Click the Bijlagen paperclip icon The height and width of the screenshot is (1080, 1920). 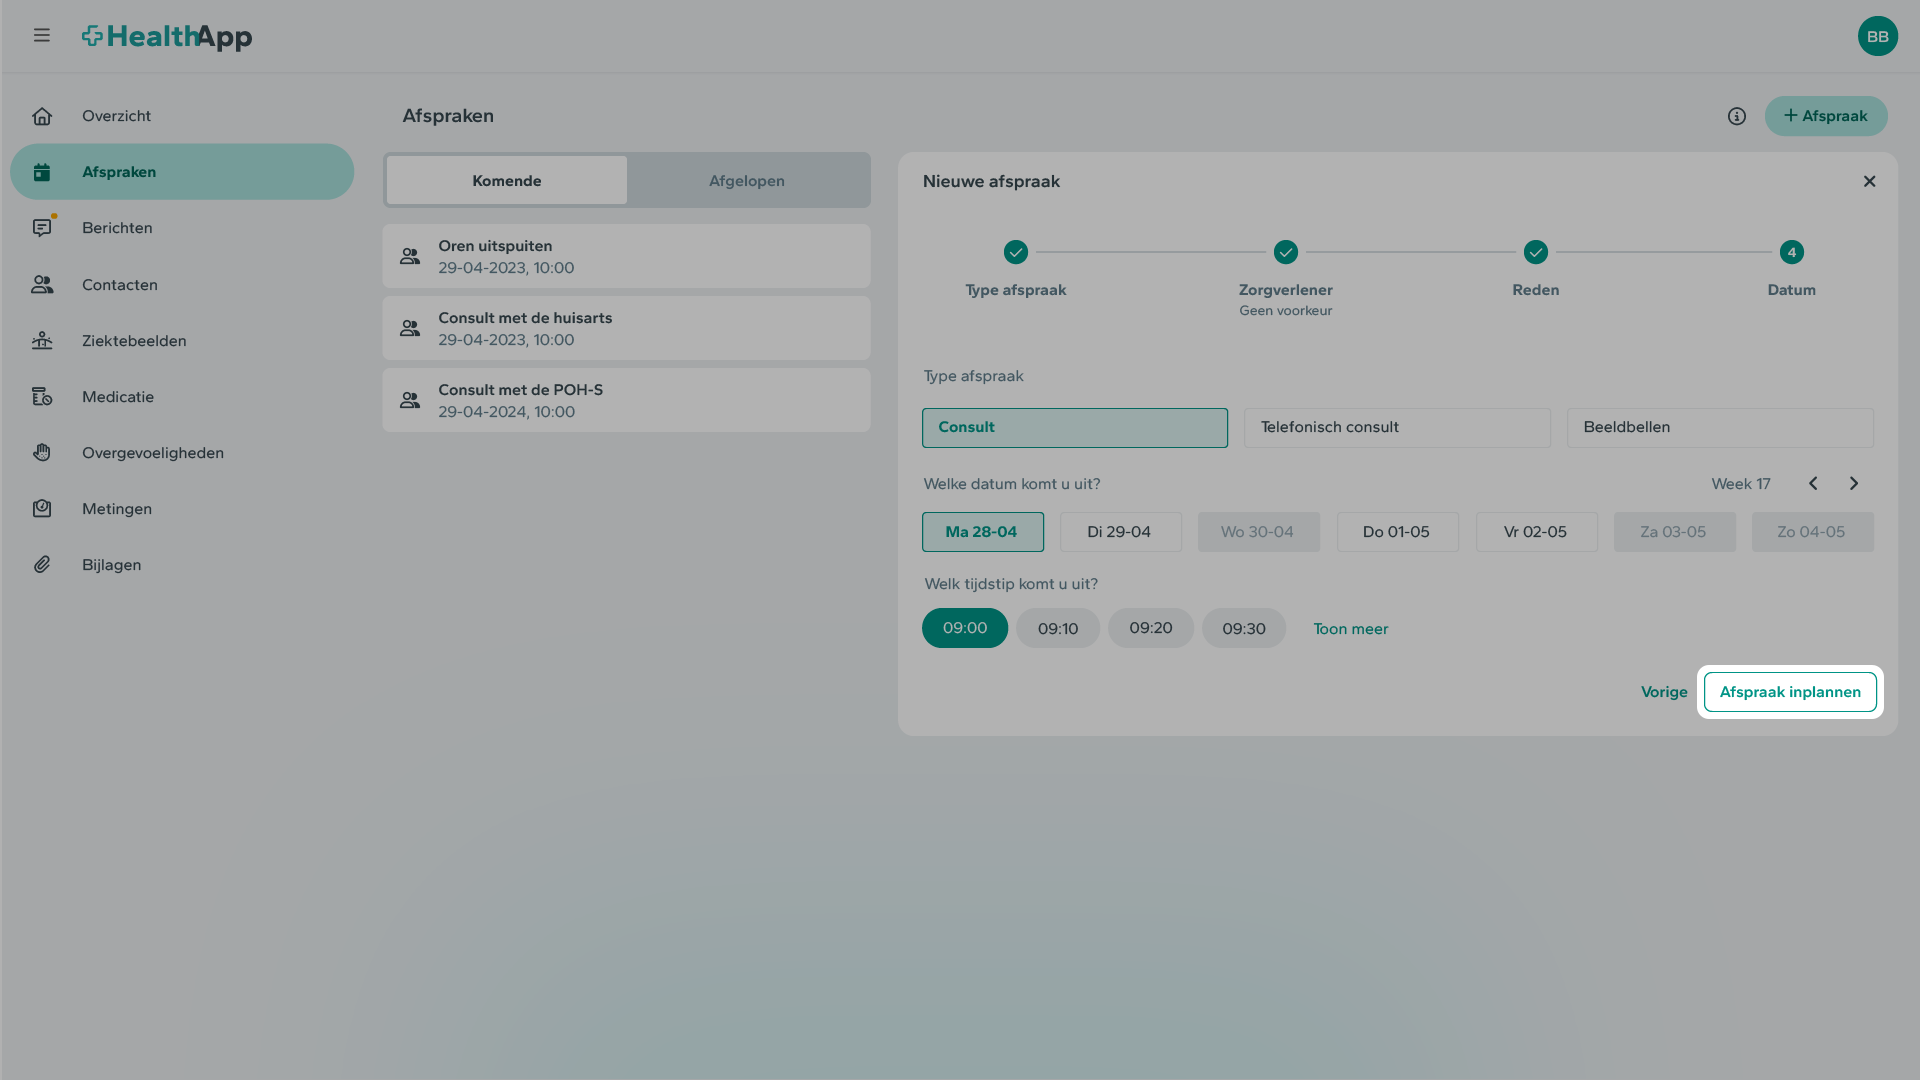(42, 565)
